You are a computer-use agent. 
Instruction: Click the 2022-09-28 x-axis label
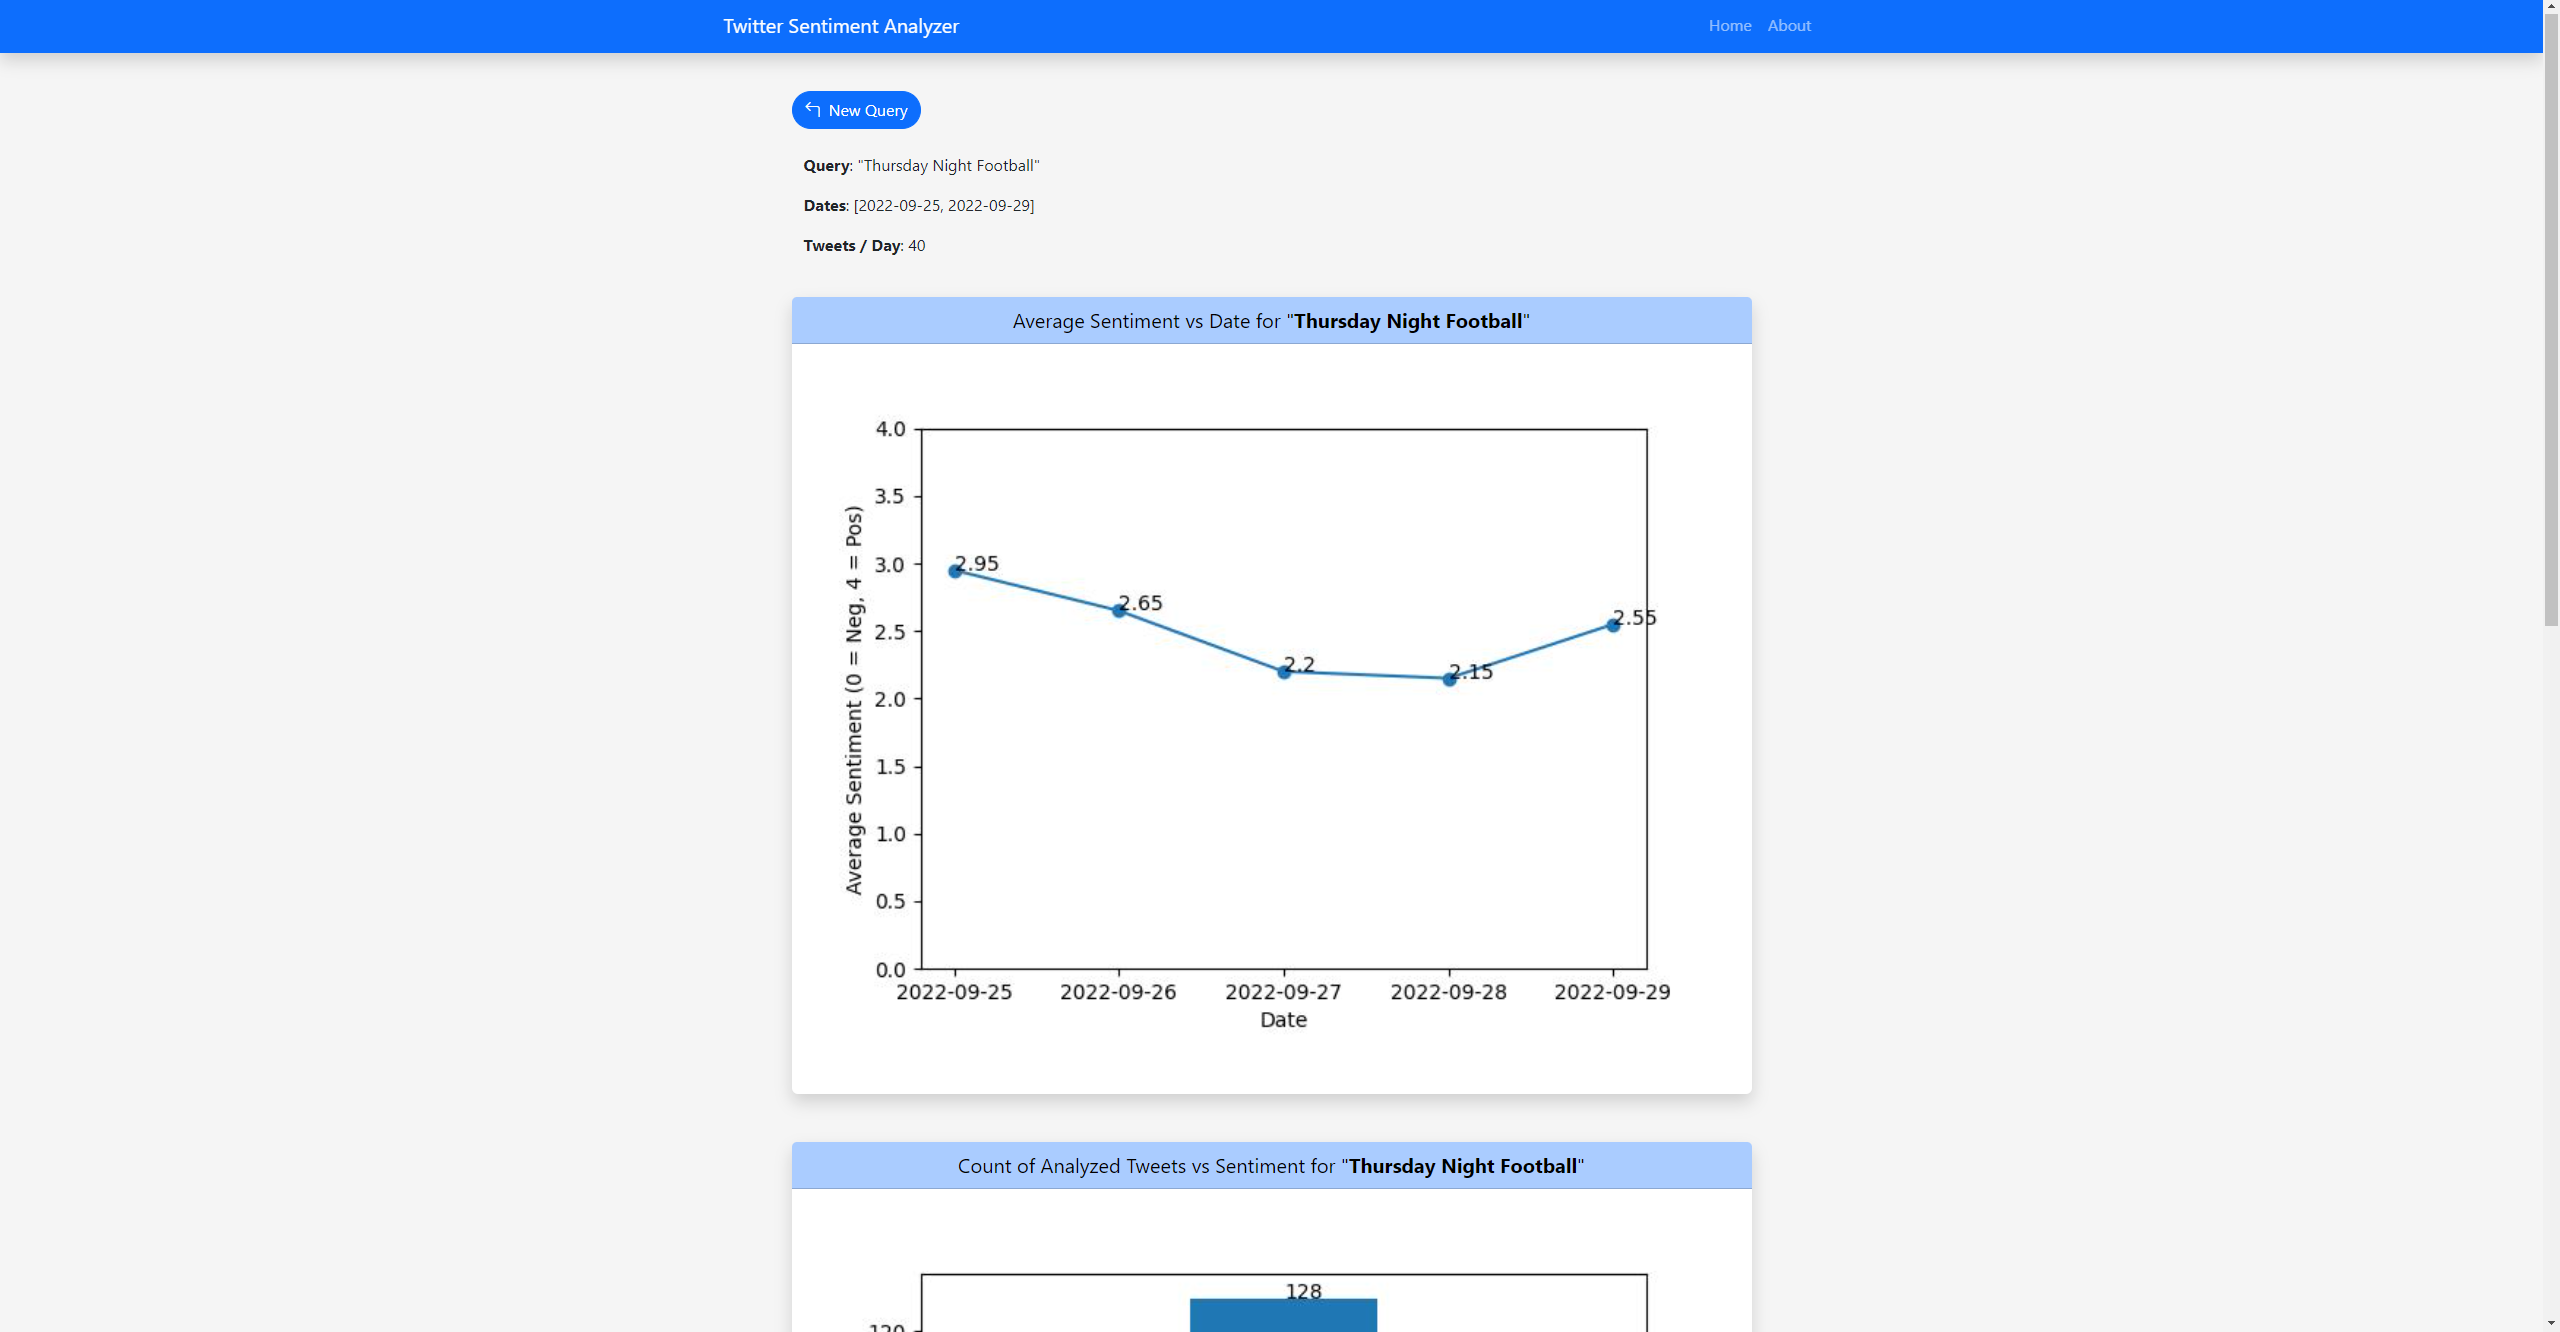(x=1448, y=992)
